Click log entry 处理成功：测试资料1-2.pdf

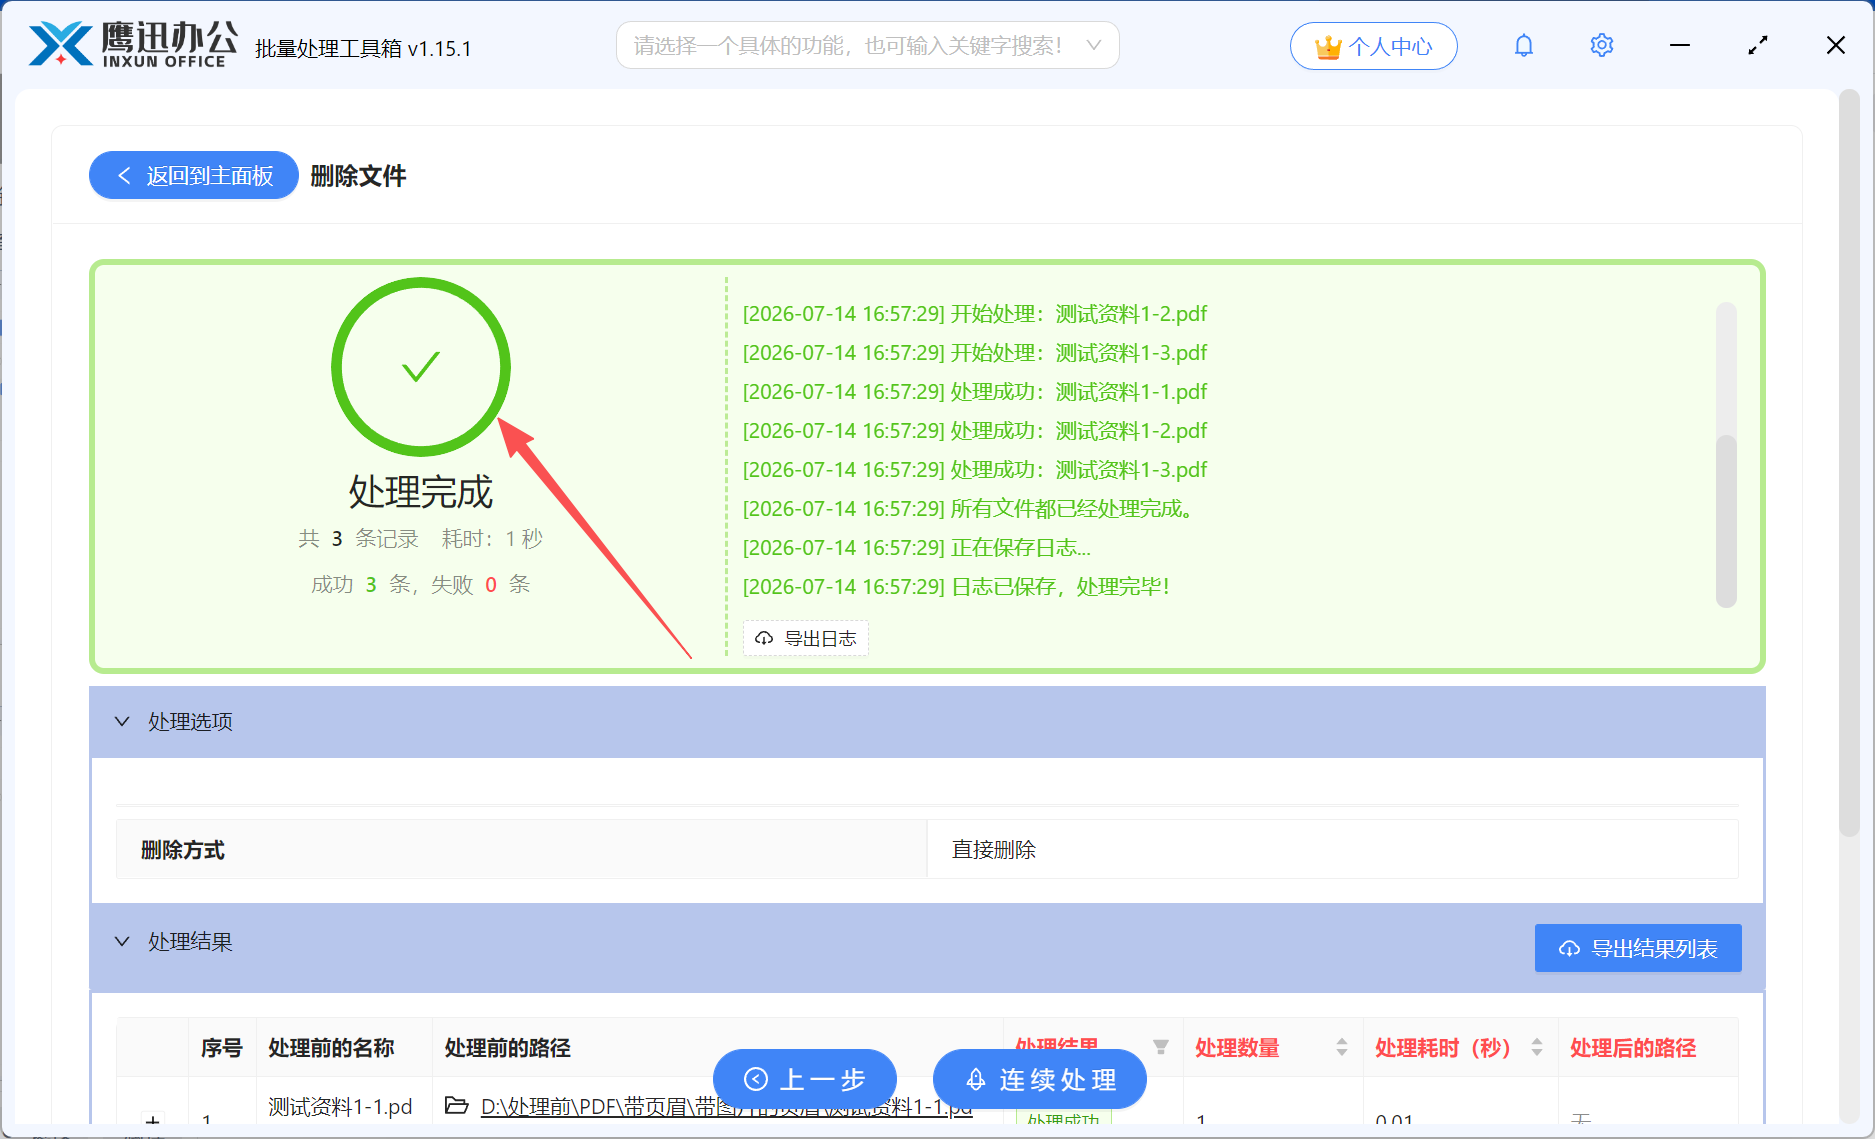[x=975, y=431]
